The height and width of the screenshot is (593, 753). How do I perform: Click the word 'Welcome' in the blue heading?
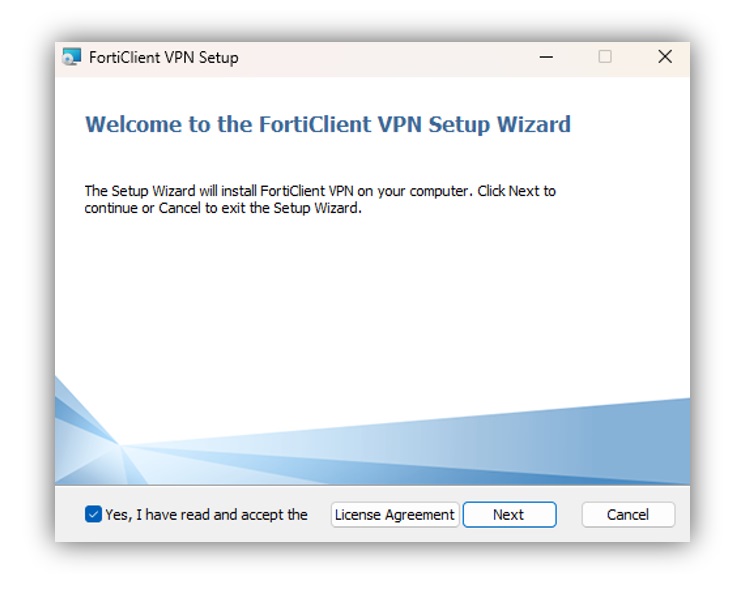click(134, 124)
